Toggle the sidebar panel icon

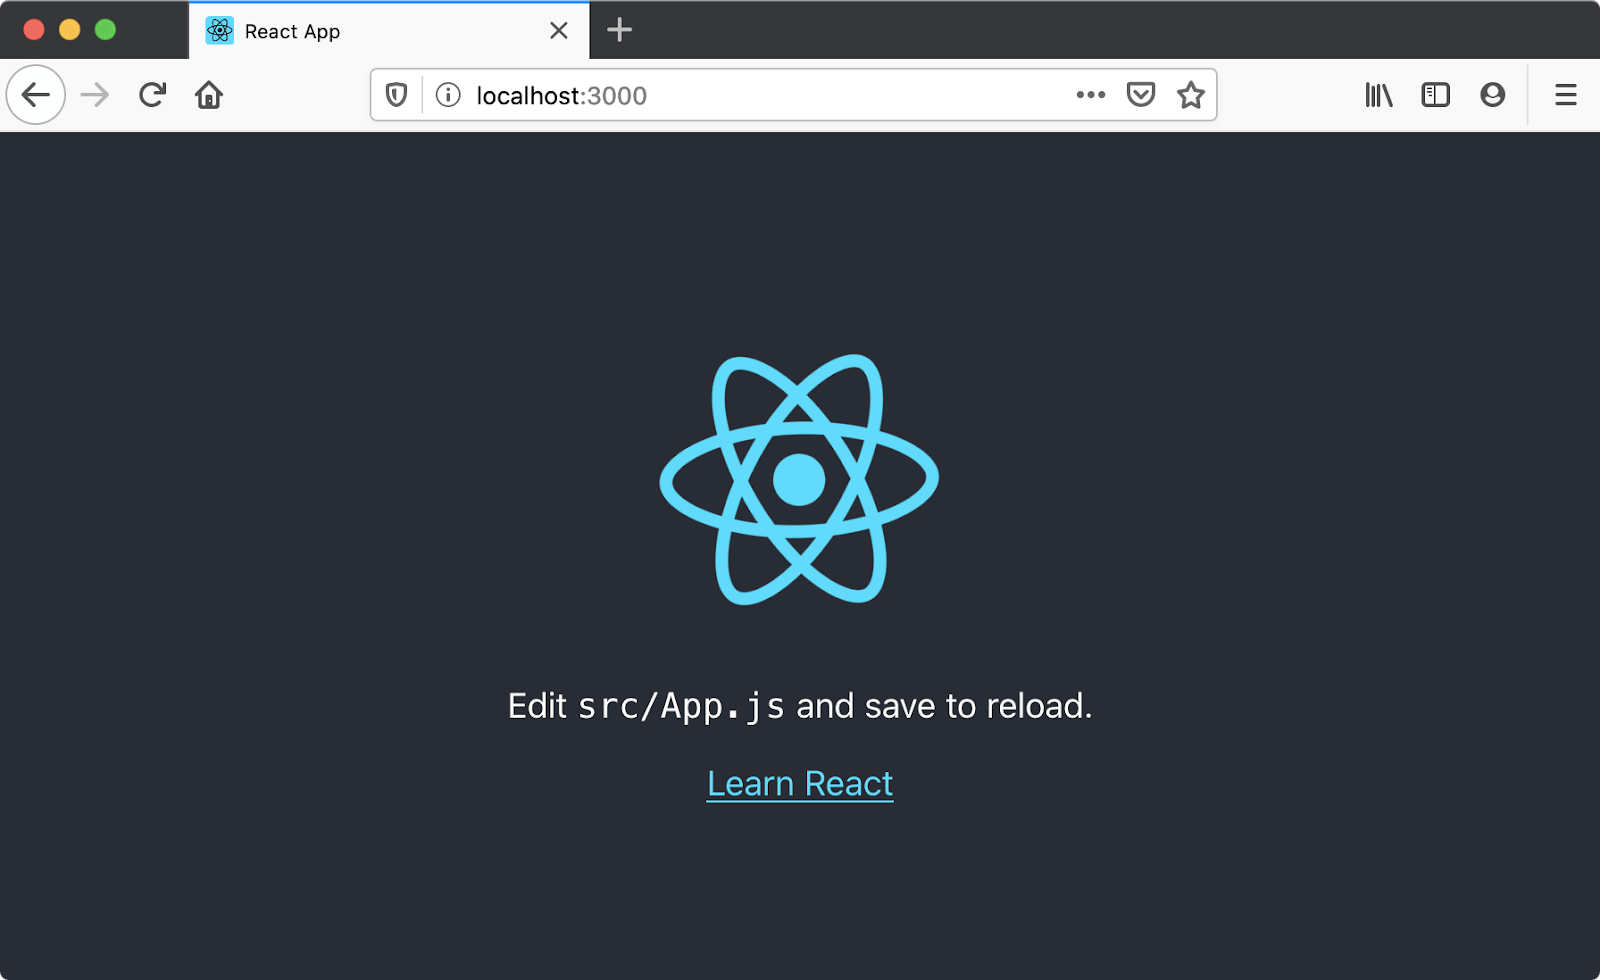pyautogui.click(x=1435, y=95)
